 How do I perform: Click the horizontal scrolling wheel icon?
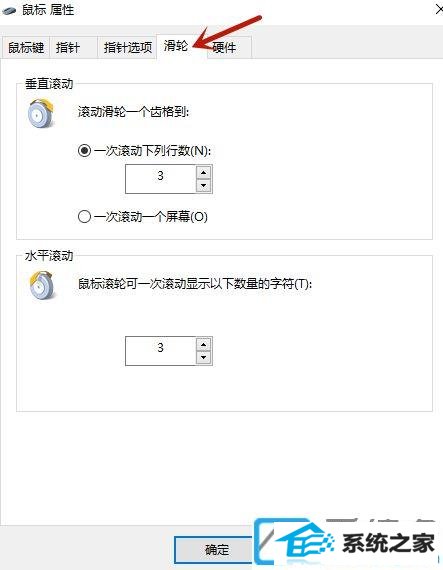(41, 285)
